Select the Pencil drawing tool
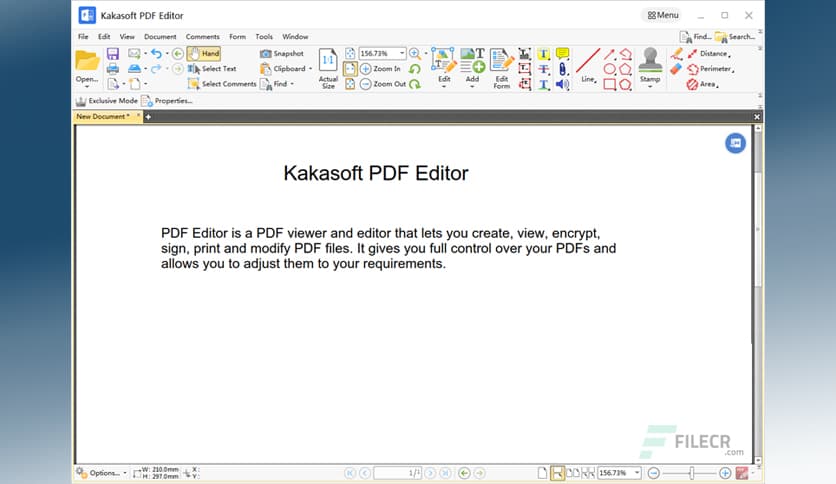 pos(676,53)
